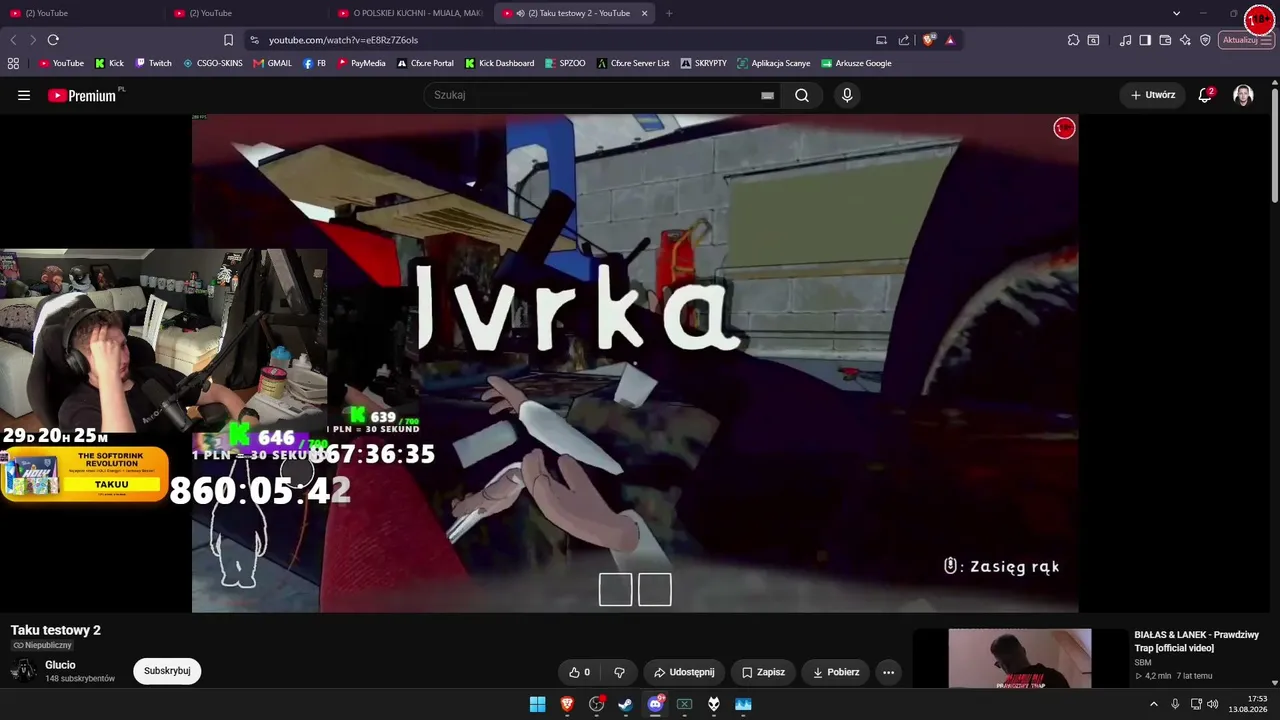Screen dimensions: 1280x720
Task: Open the Twitch bookmark
Action: point(154,63)
